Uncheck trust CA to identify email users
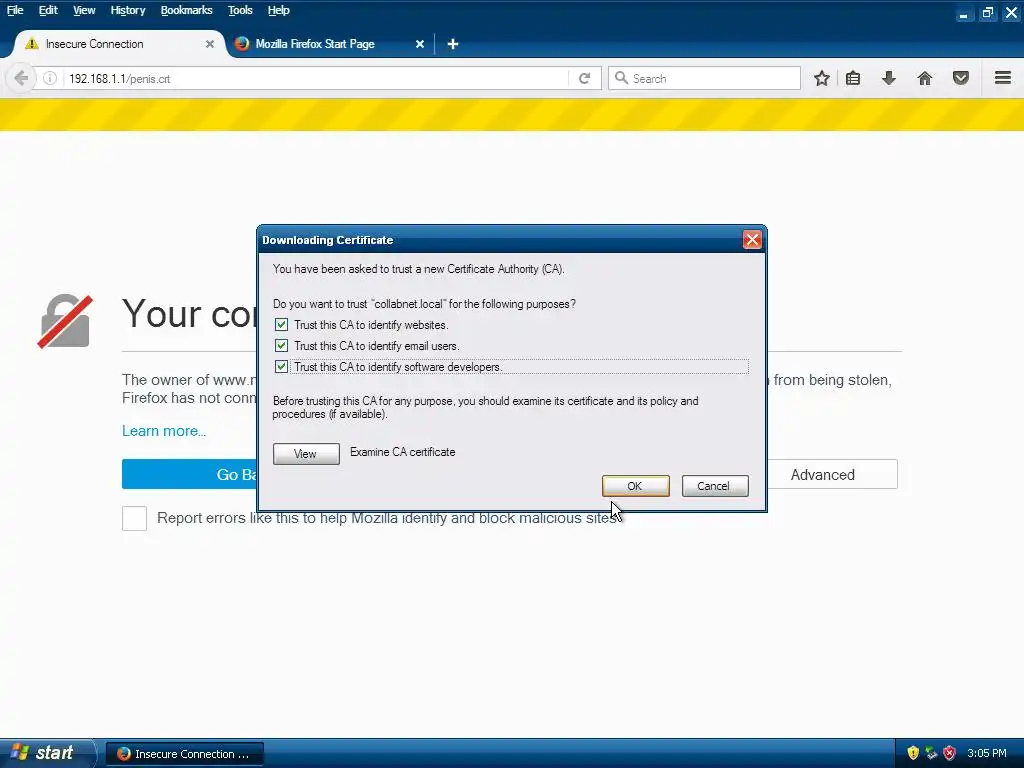The height and width of the screenshot is (768, 1024). pos(281,345)
